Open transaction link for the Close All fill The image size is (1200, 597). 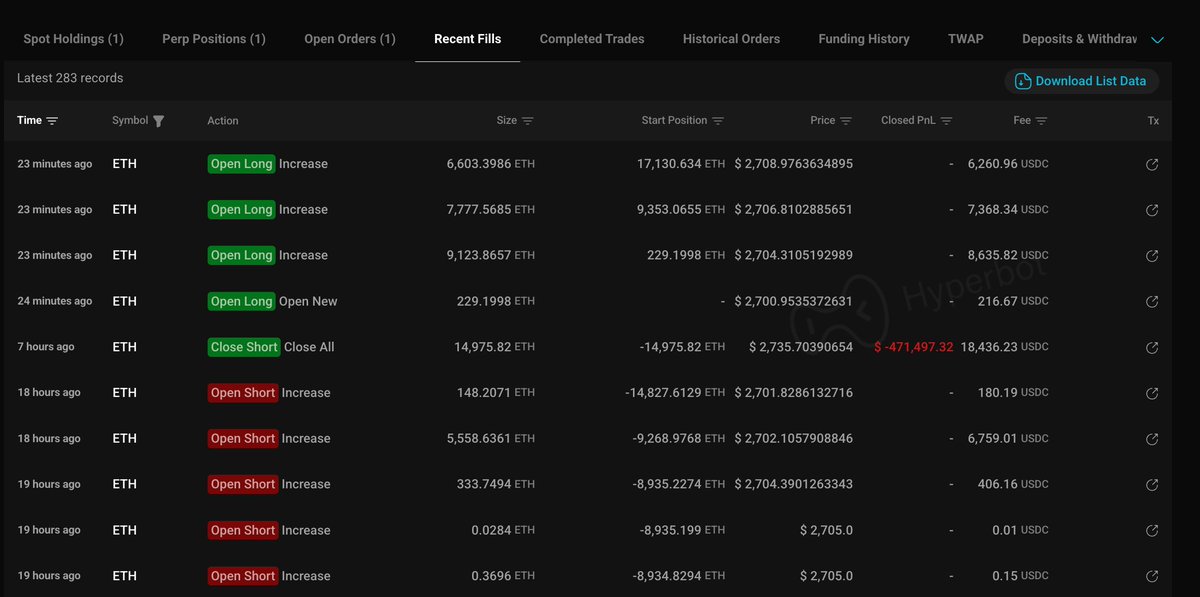[x=1152, y=347]
